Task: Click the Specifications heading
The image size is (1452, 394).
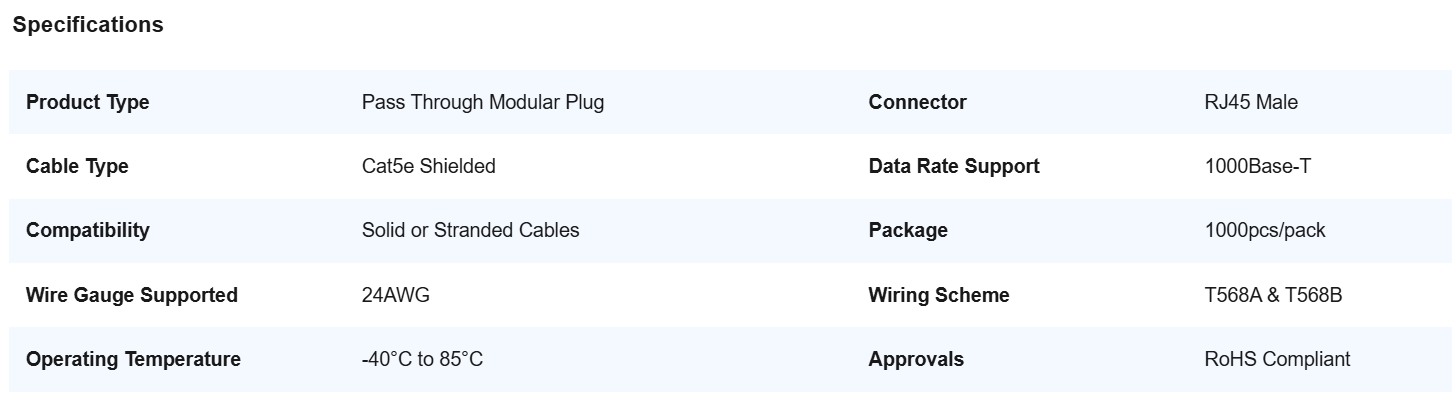Action: [88, 25]
